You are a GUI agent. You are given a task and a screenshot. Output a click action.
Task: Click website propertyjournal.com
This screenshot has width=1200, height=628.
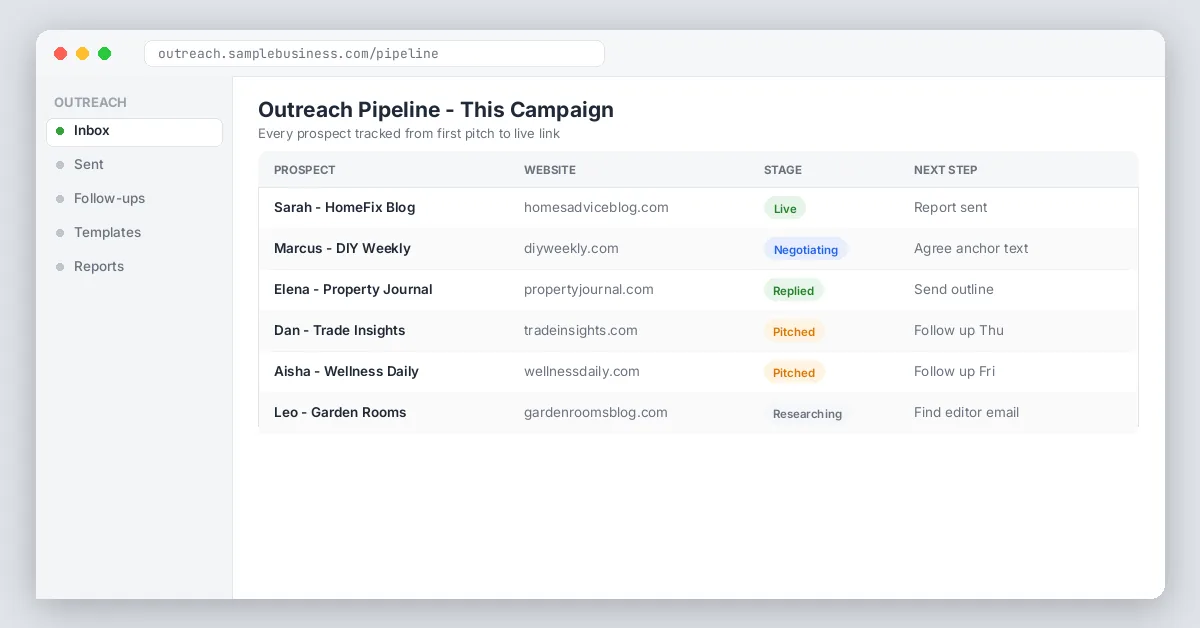589,290
